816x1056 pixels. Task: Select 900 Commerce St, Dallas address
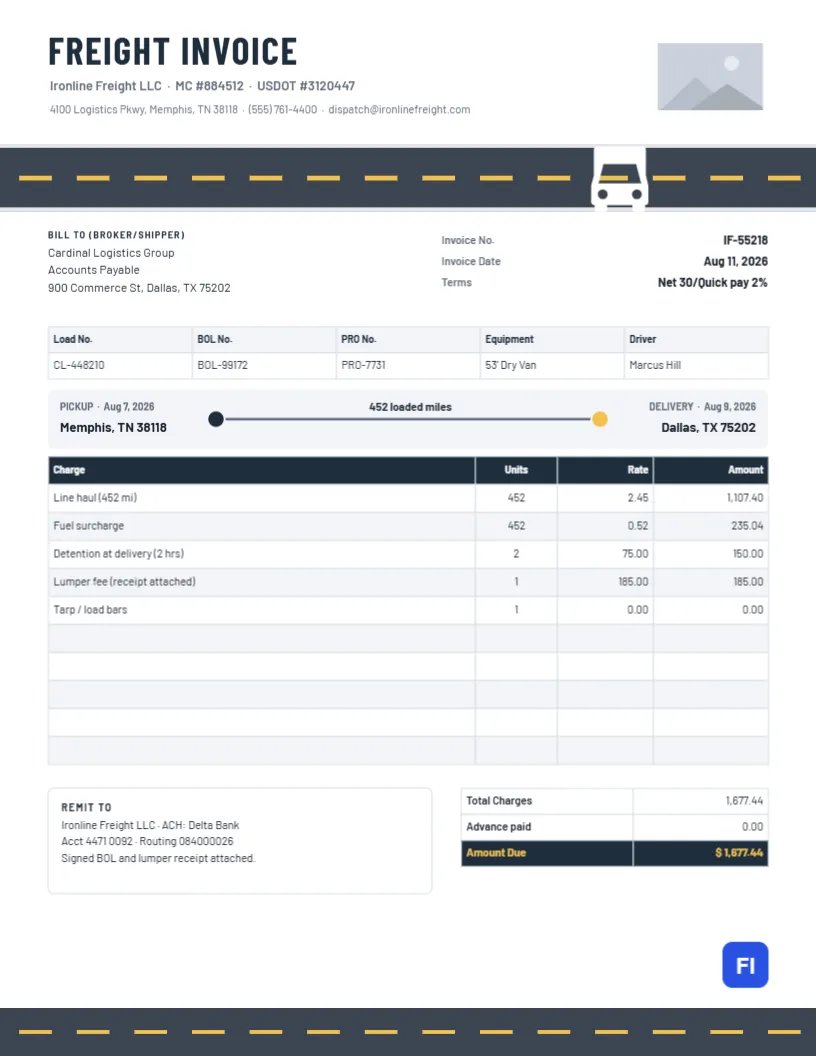[139, 288]
